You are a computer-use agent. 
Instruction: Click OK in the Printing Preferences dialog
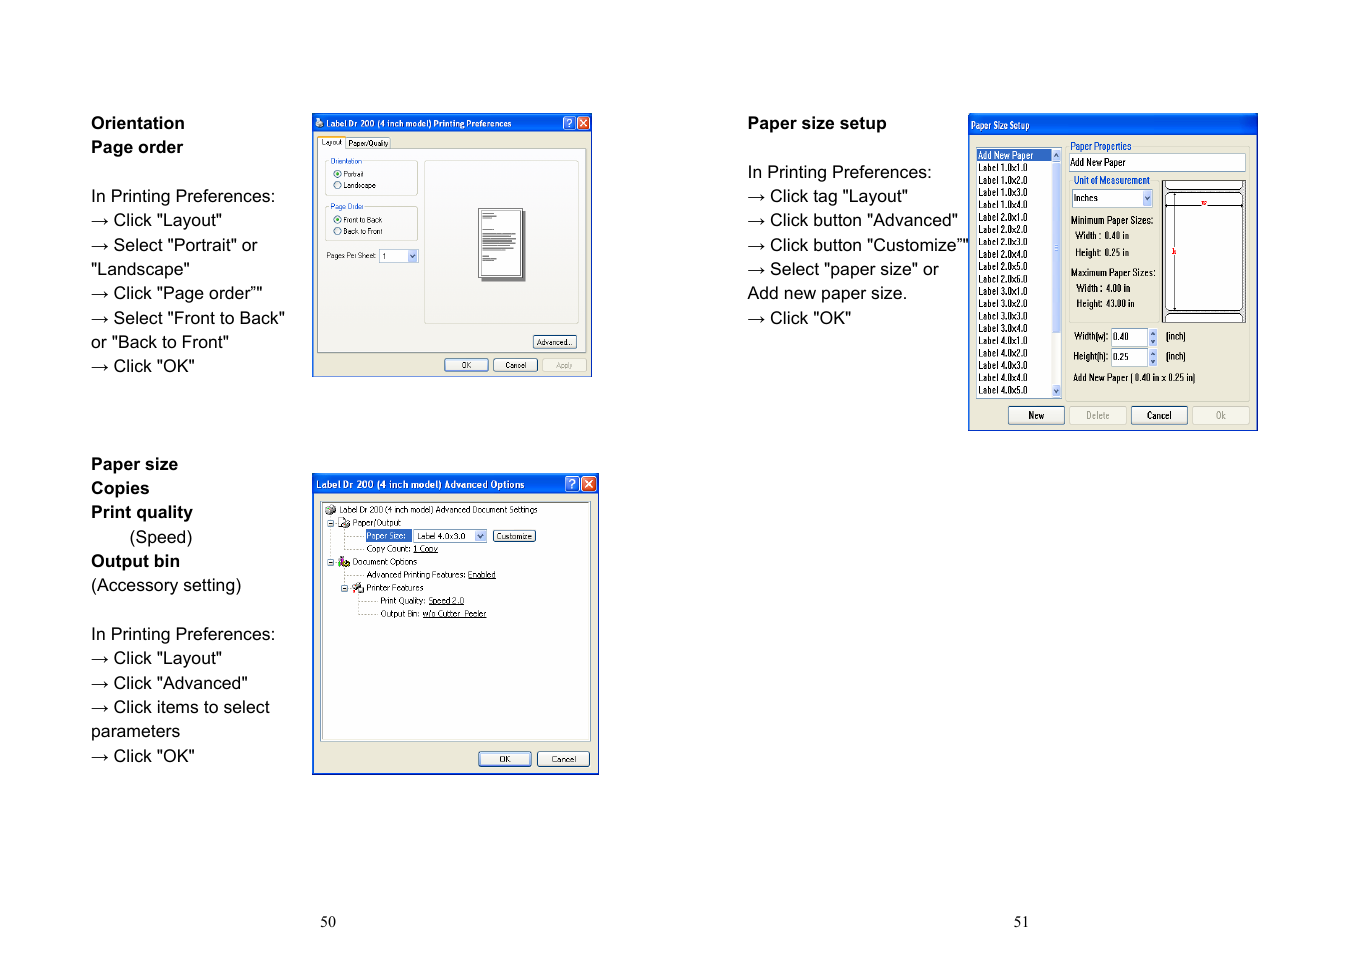click(x=466, y=365)
